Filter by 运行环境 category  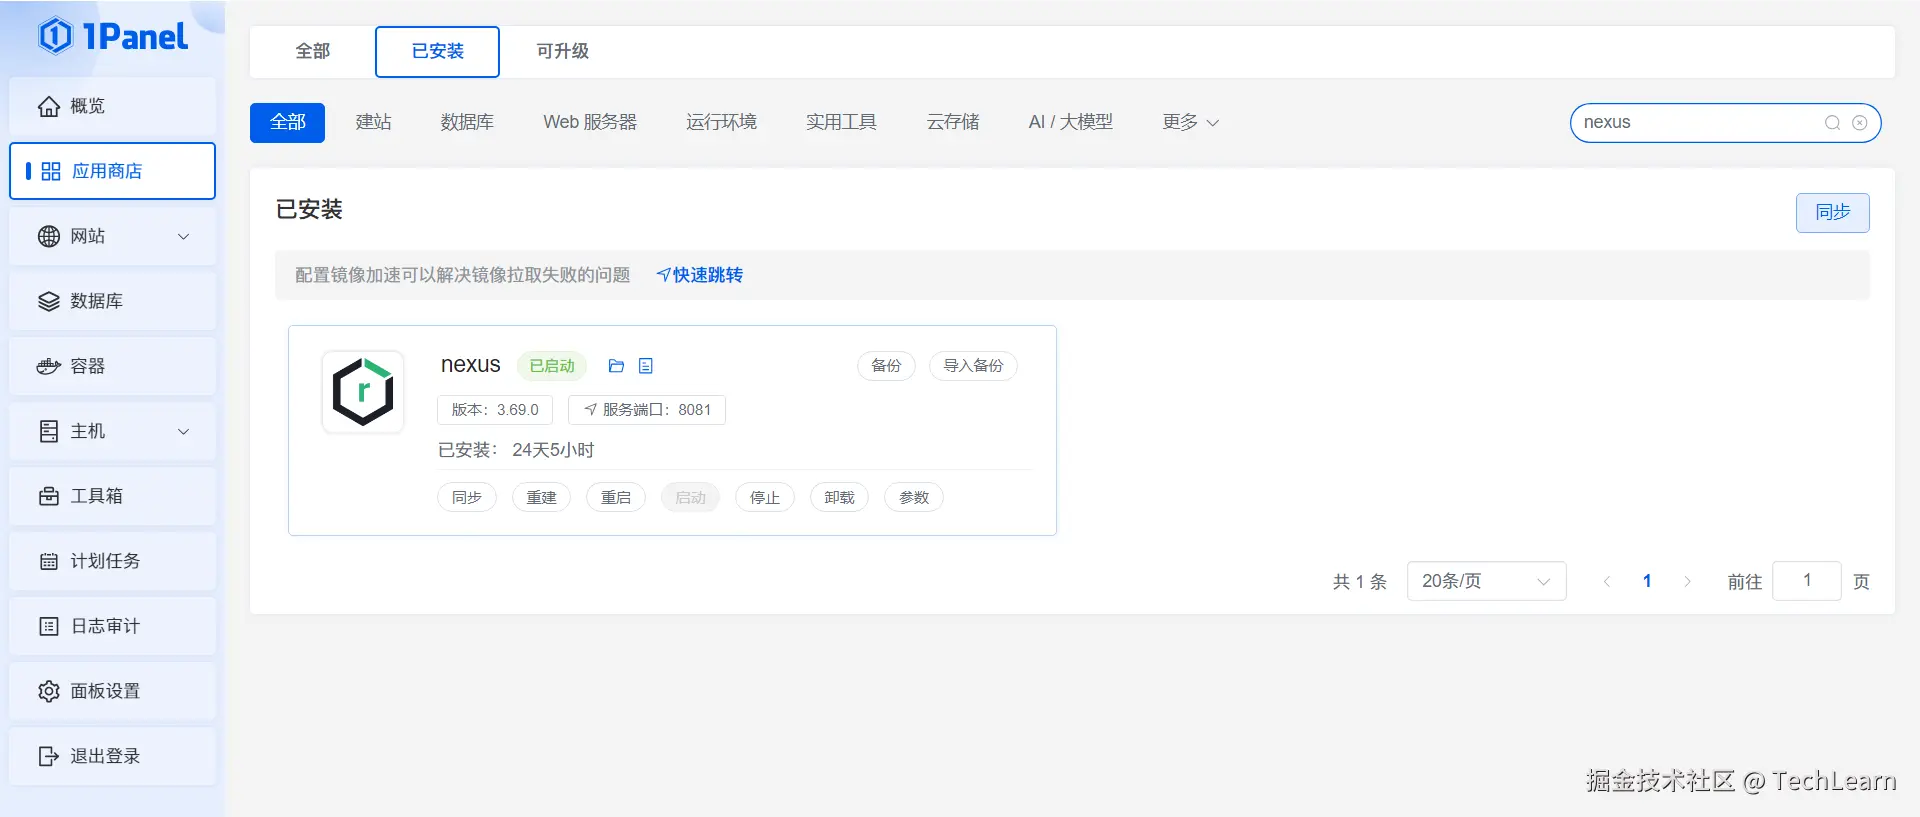pyautogui.click(x=721, y=122)
